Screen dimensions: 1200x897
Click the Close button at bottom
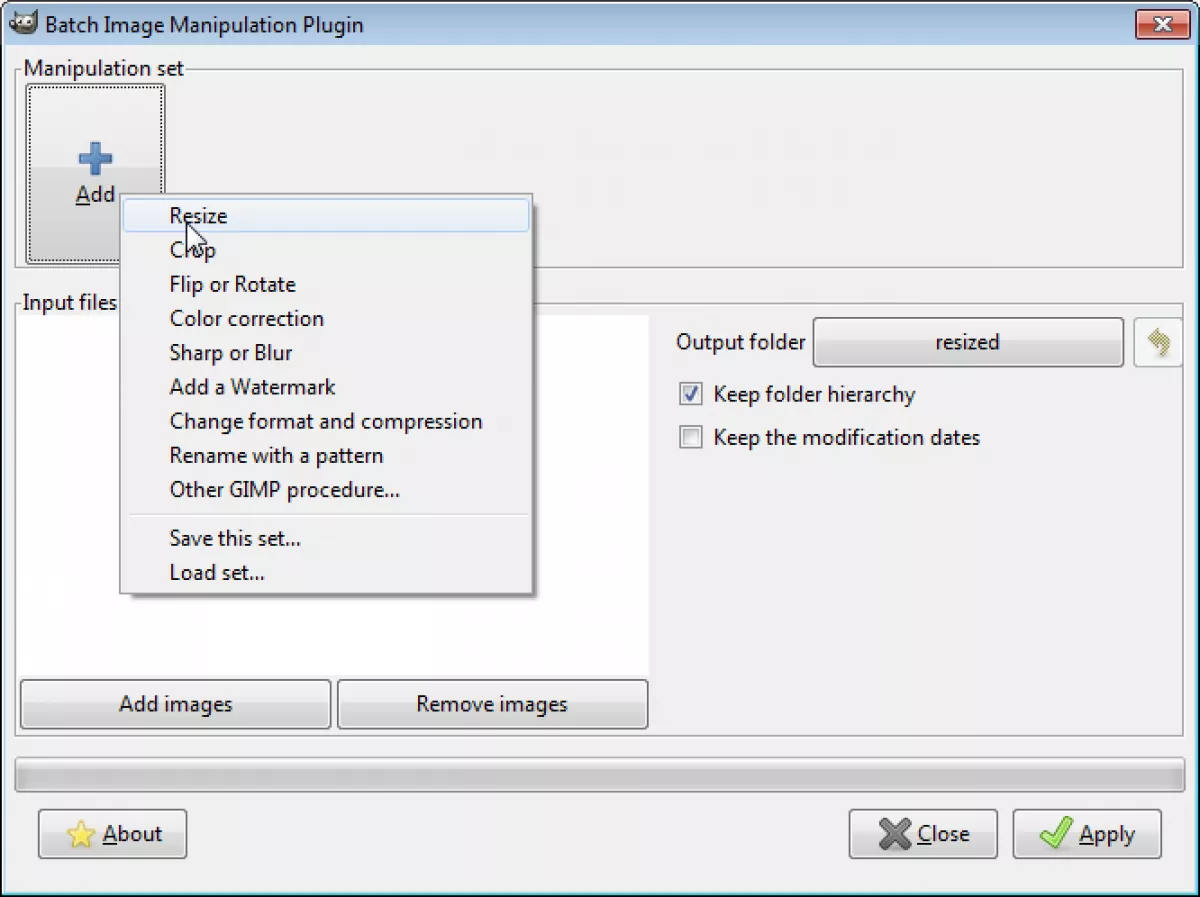click(x=923, y=834)
